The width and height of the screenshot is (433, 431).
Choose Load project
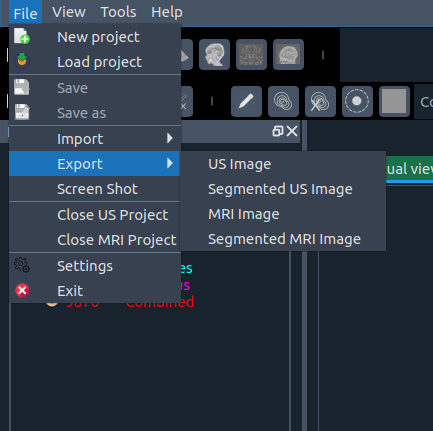(95, 62)
